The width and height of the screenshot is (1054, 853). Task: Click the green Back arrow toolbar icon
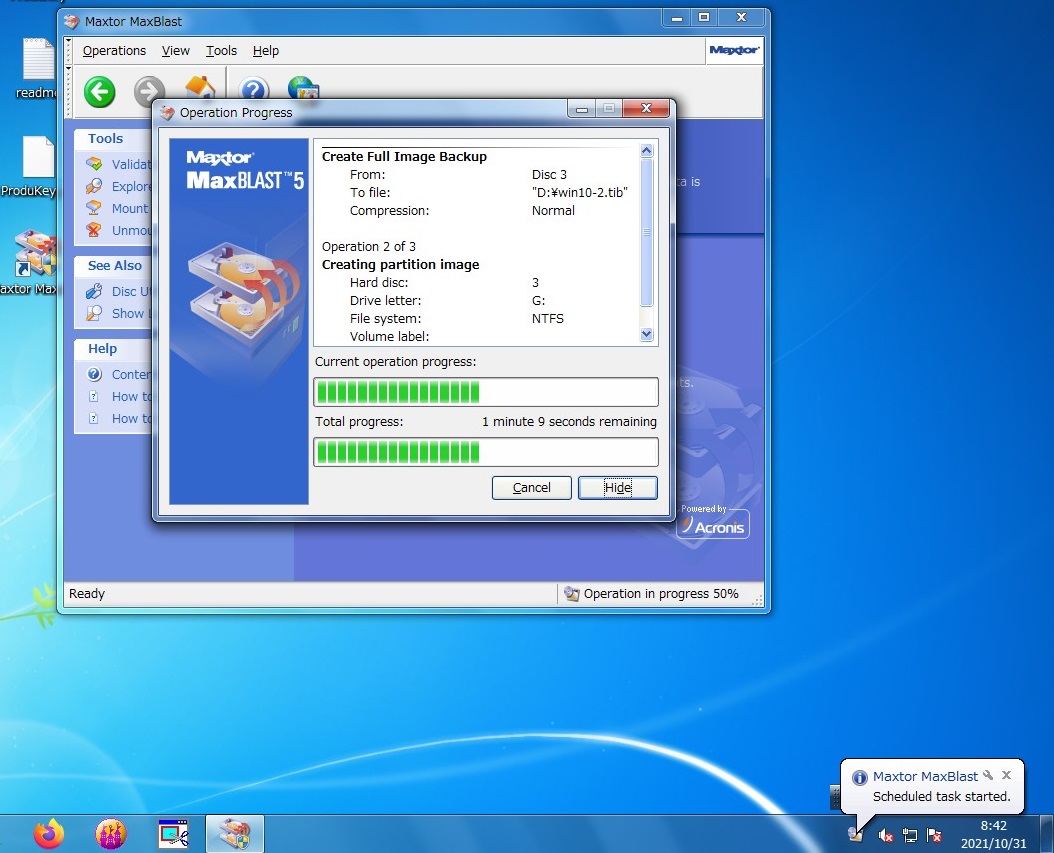(99, 92)
